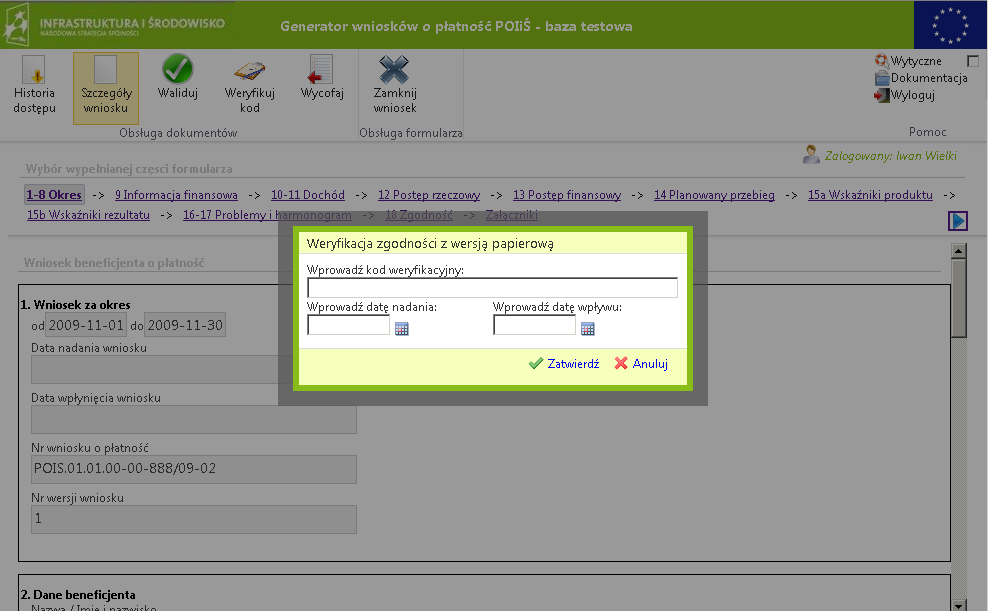Screen dimensions: 988x611
Task: Click Zamknij wniosek X icon
Action: (394, 69)
